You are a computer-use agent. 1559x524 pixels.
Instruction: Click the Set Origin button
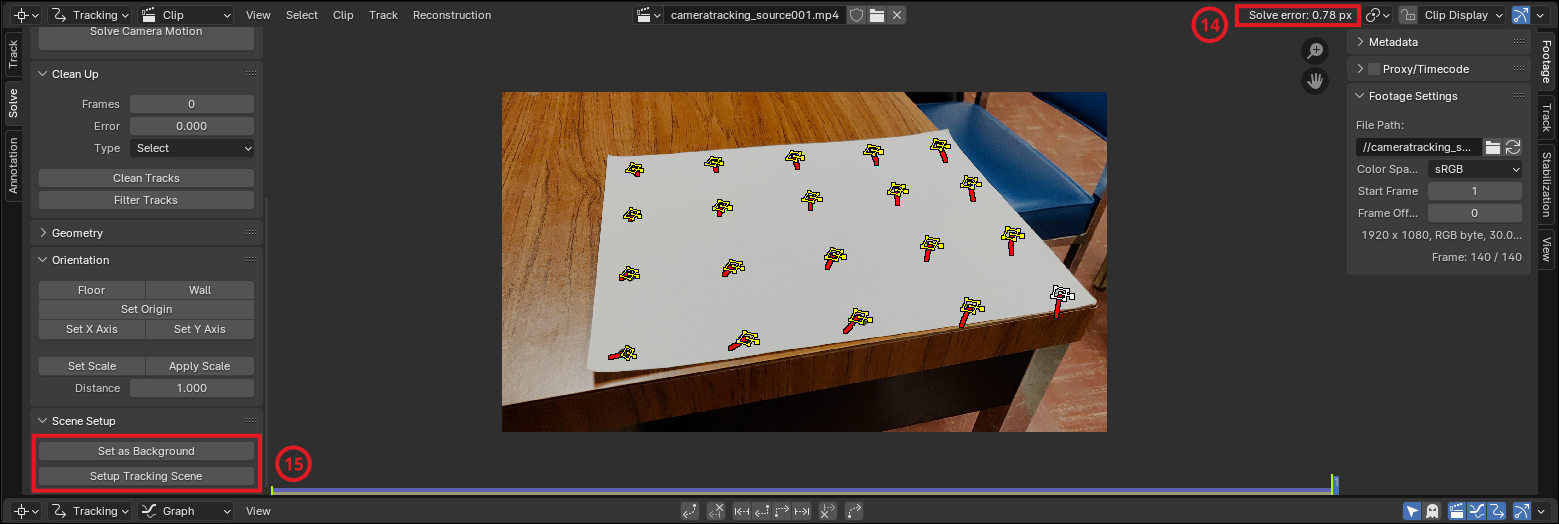tap(146, 309)
